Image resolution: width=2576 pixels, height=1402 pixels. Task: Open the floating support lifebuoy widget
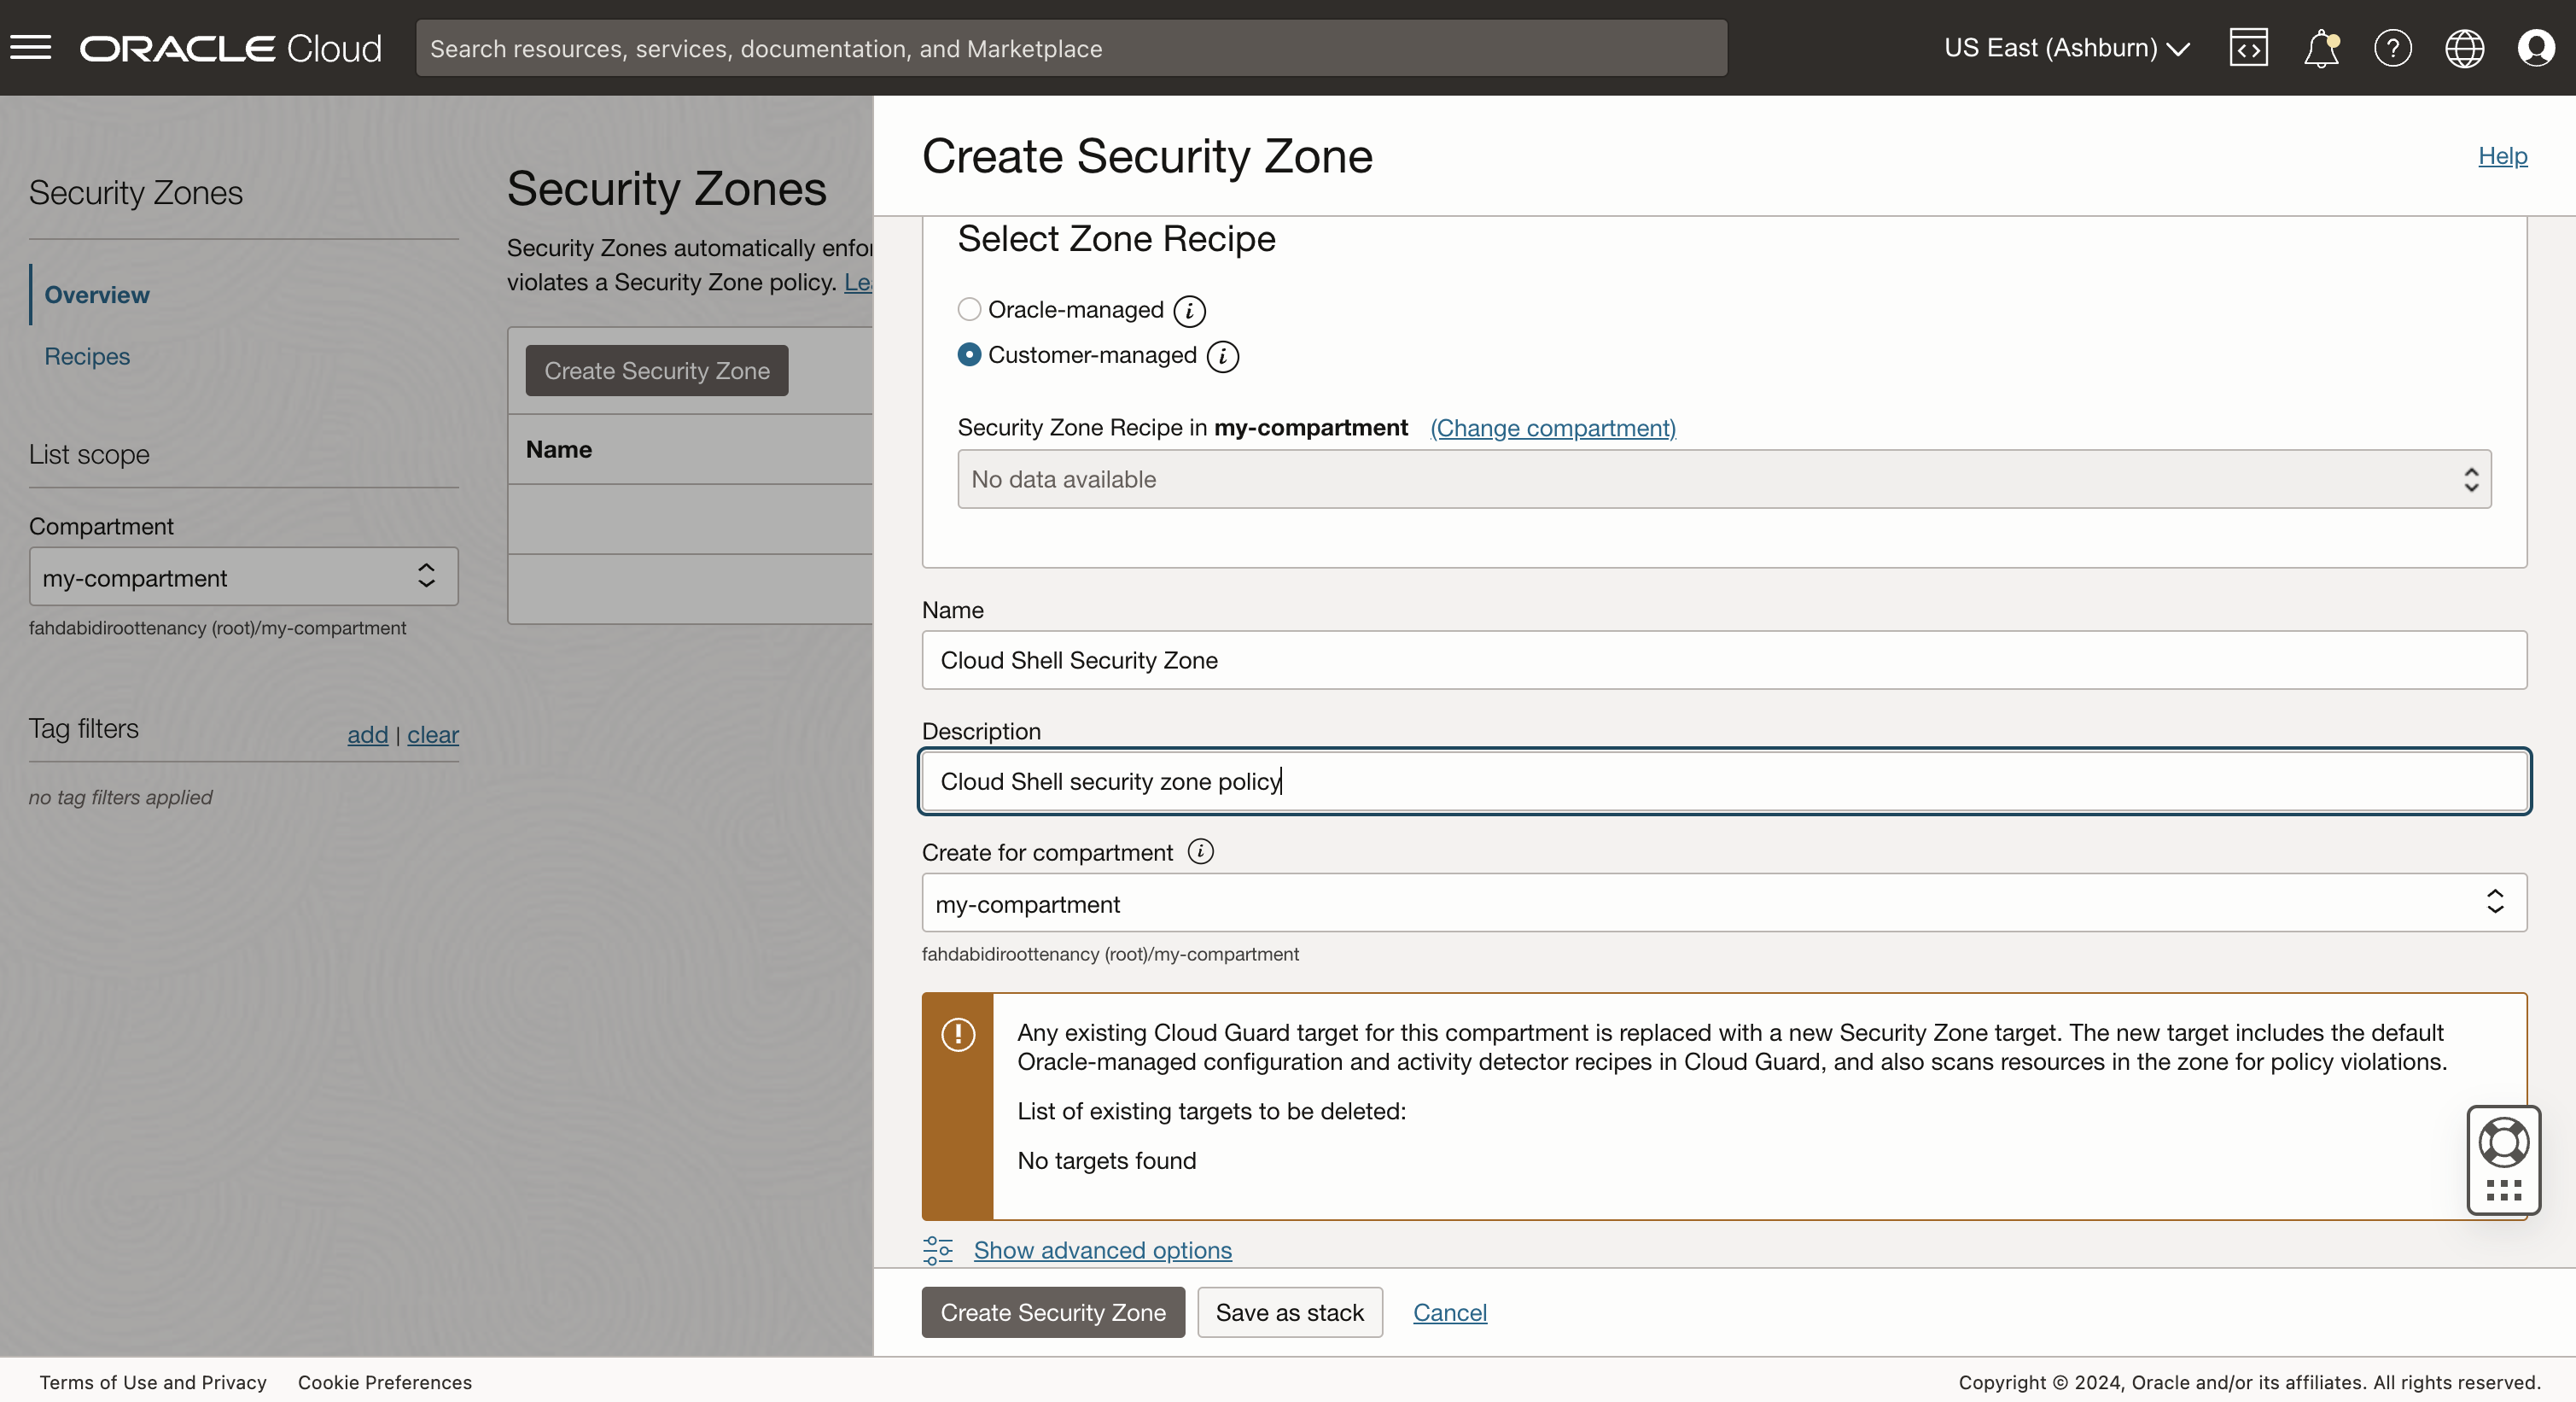click(2503, 1143)
